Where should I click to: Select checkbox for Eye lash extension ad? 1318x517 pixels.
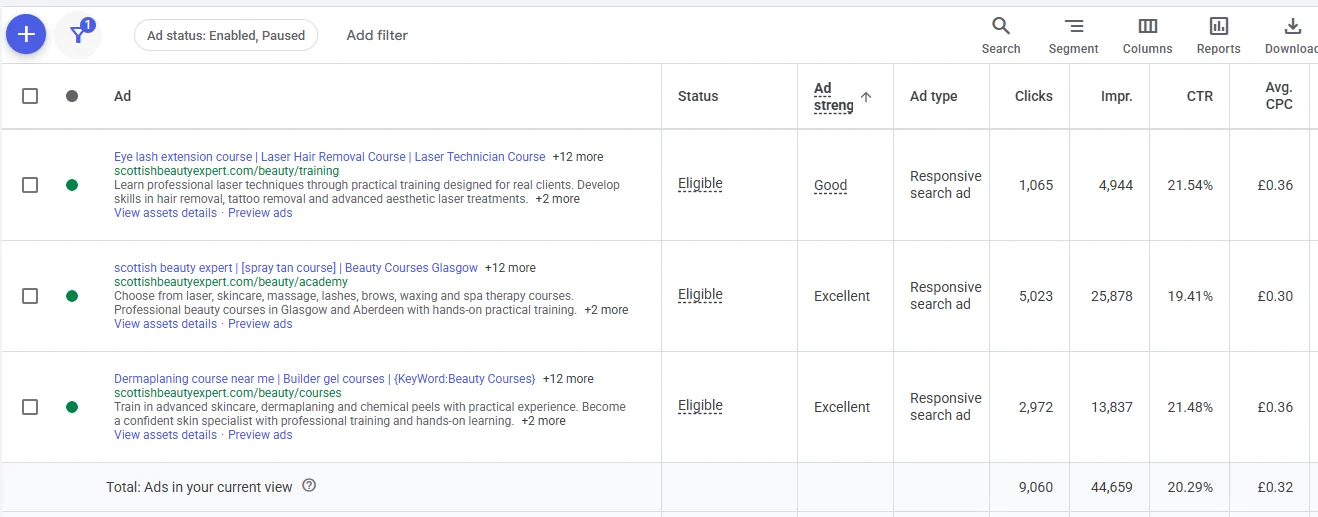tap(30, 185)
